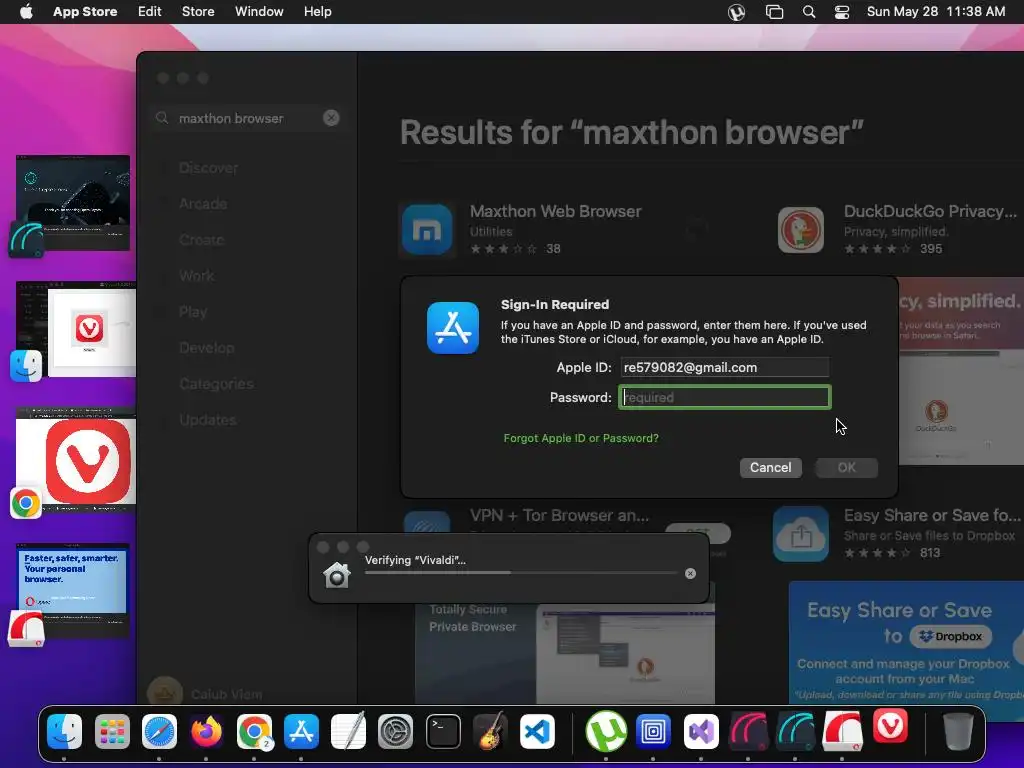
Task: Click the Apple ID email field
Action: [x=725, y=368]
